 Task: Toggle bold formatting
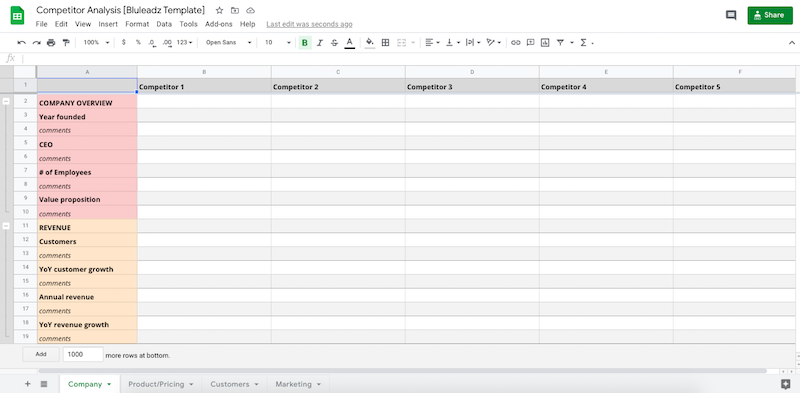pyautogui.click(x=305, y=43)
